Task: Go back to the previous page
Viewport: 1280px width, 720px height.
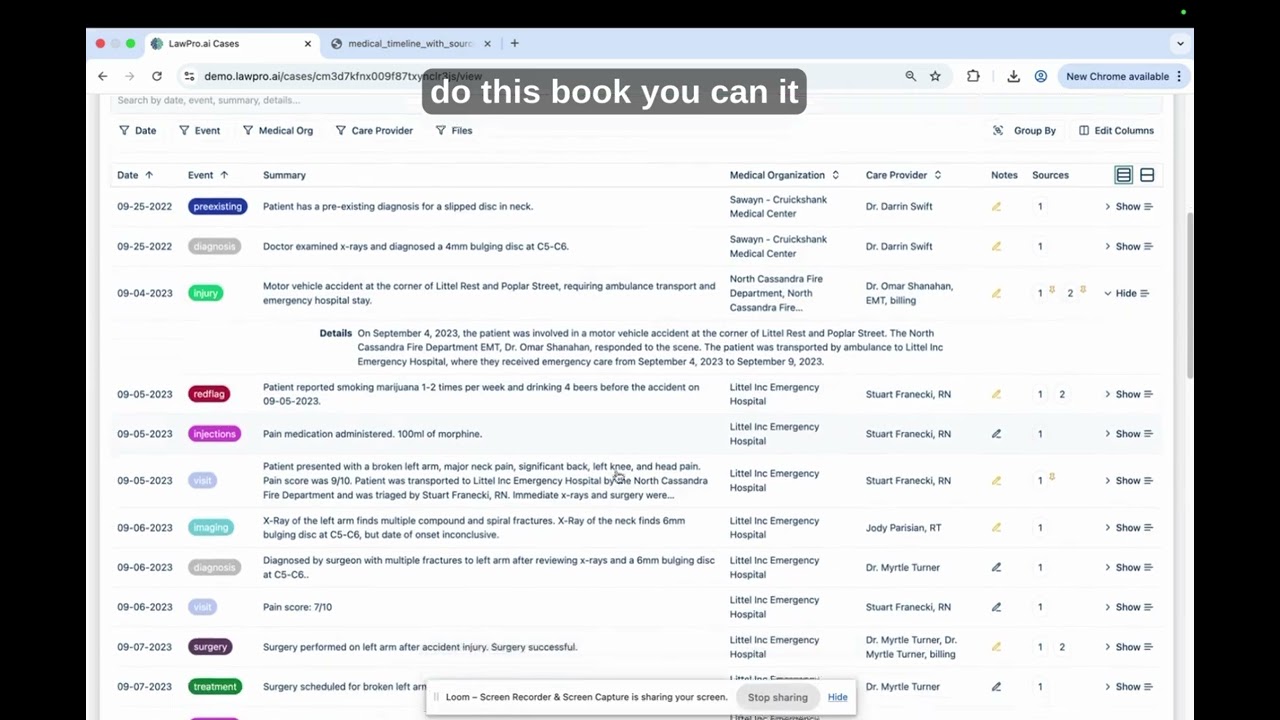Action: pyautogui.click(x=102, y=76)
